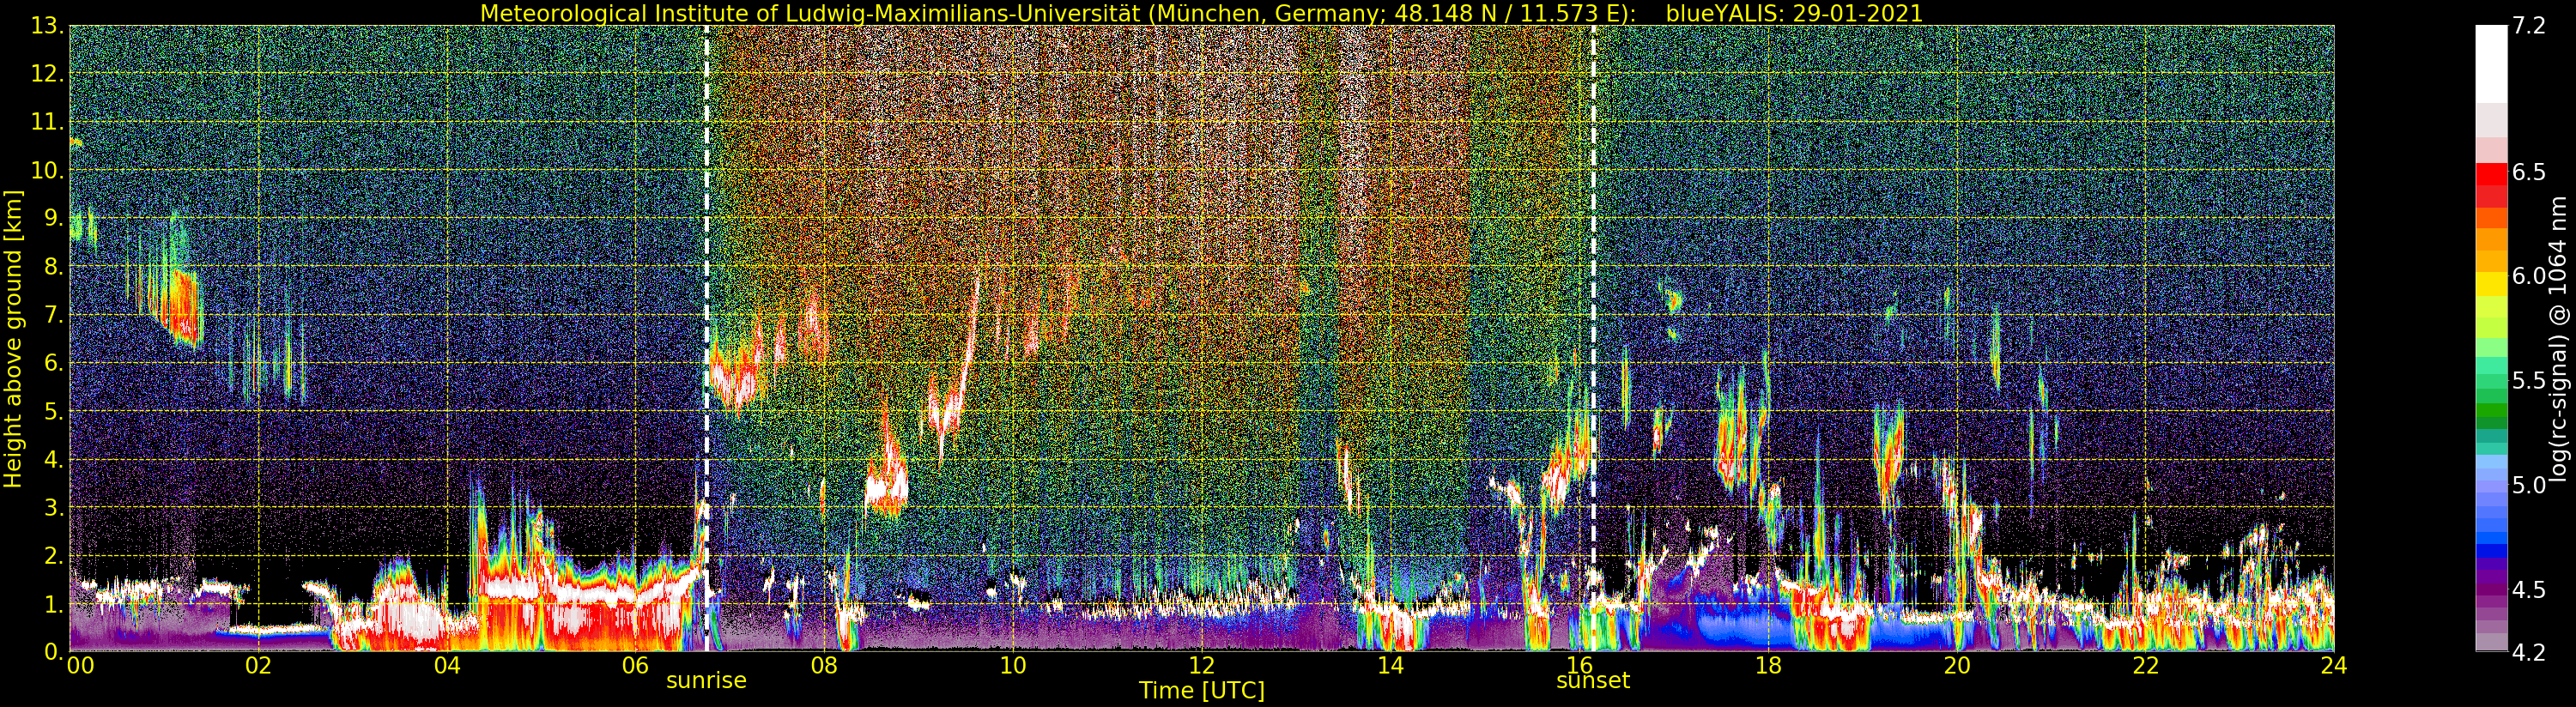Click the height axis tick '13.'
Screen dimensions: 2576x707
48,27
